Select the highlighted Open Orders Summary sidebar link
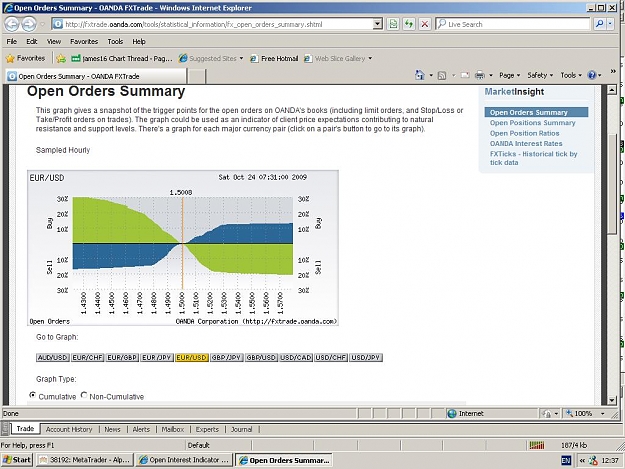 point(536,112)
